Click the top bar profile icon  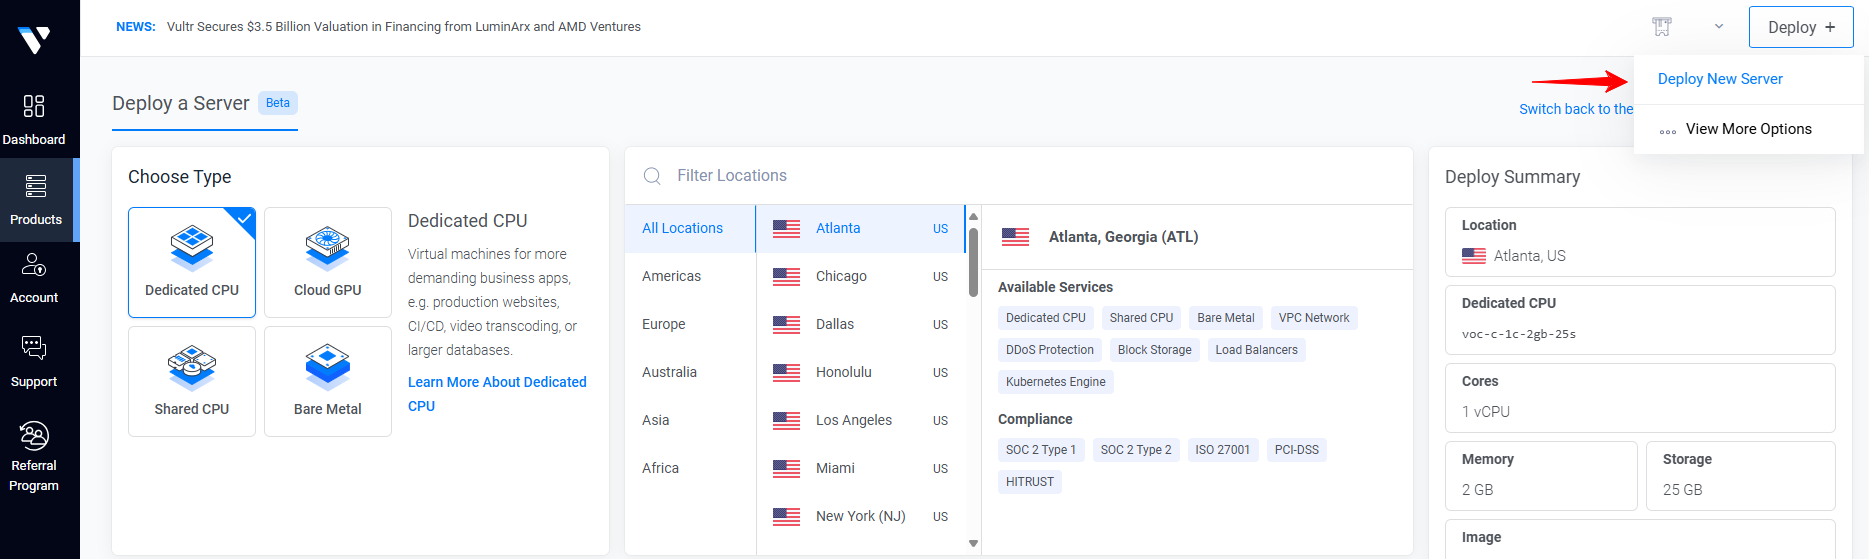1662,27
